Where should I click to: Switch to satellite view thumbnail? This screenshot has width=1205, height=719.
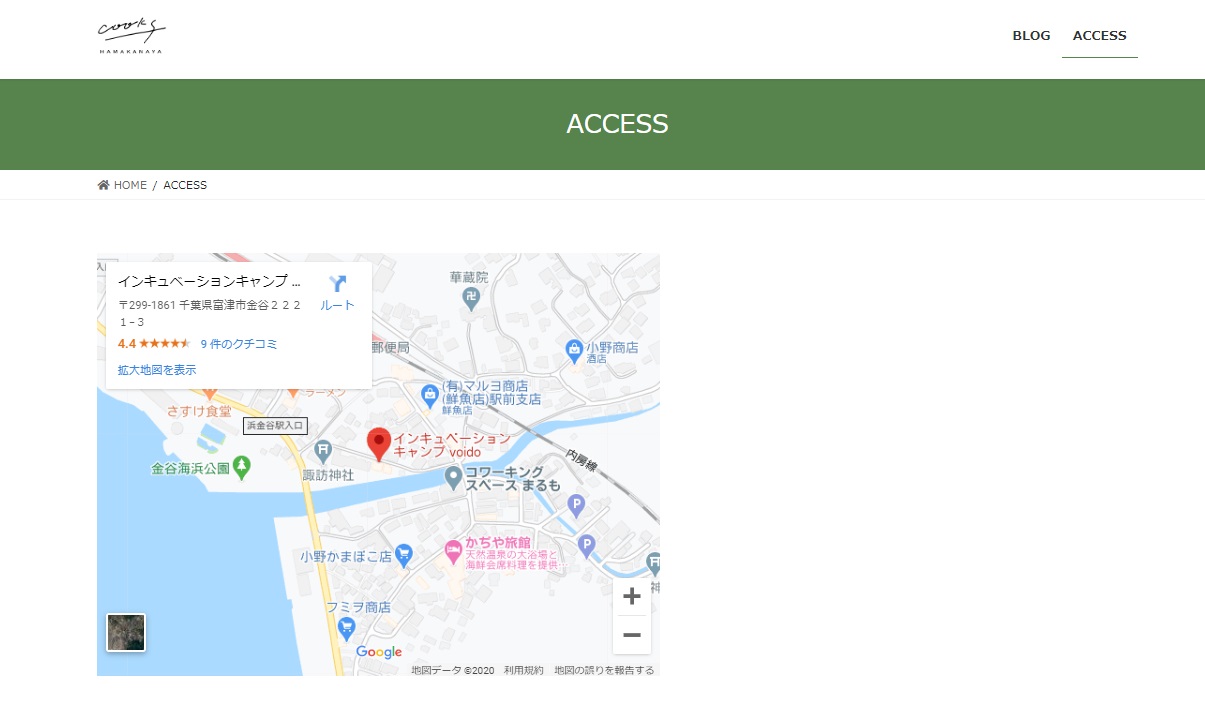[x=126, y=632]
